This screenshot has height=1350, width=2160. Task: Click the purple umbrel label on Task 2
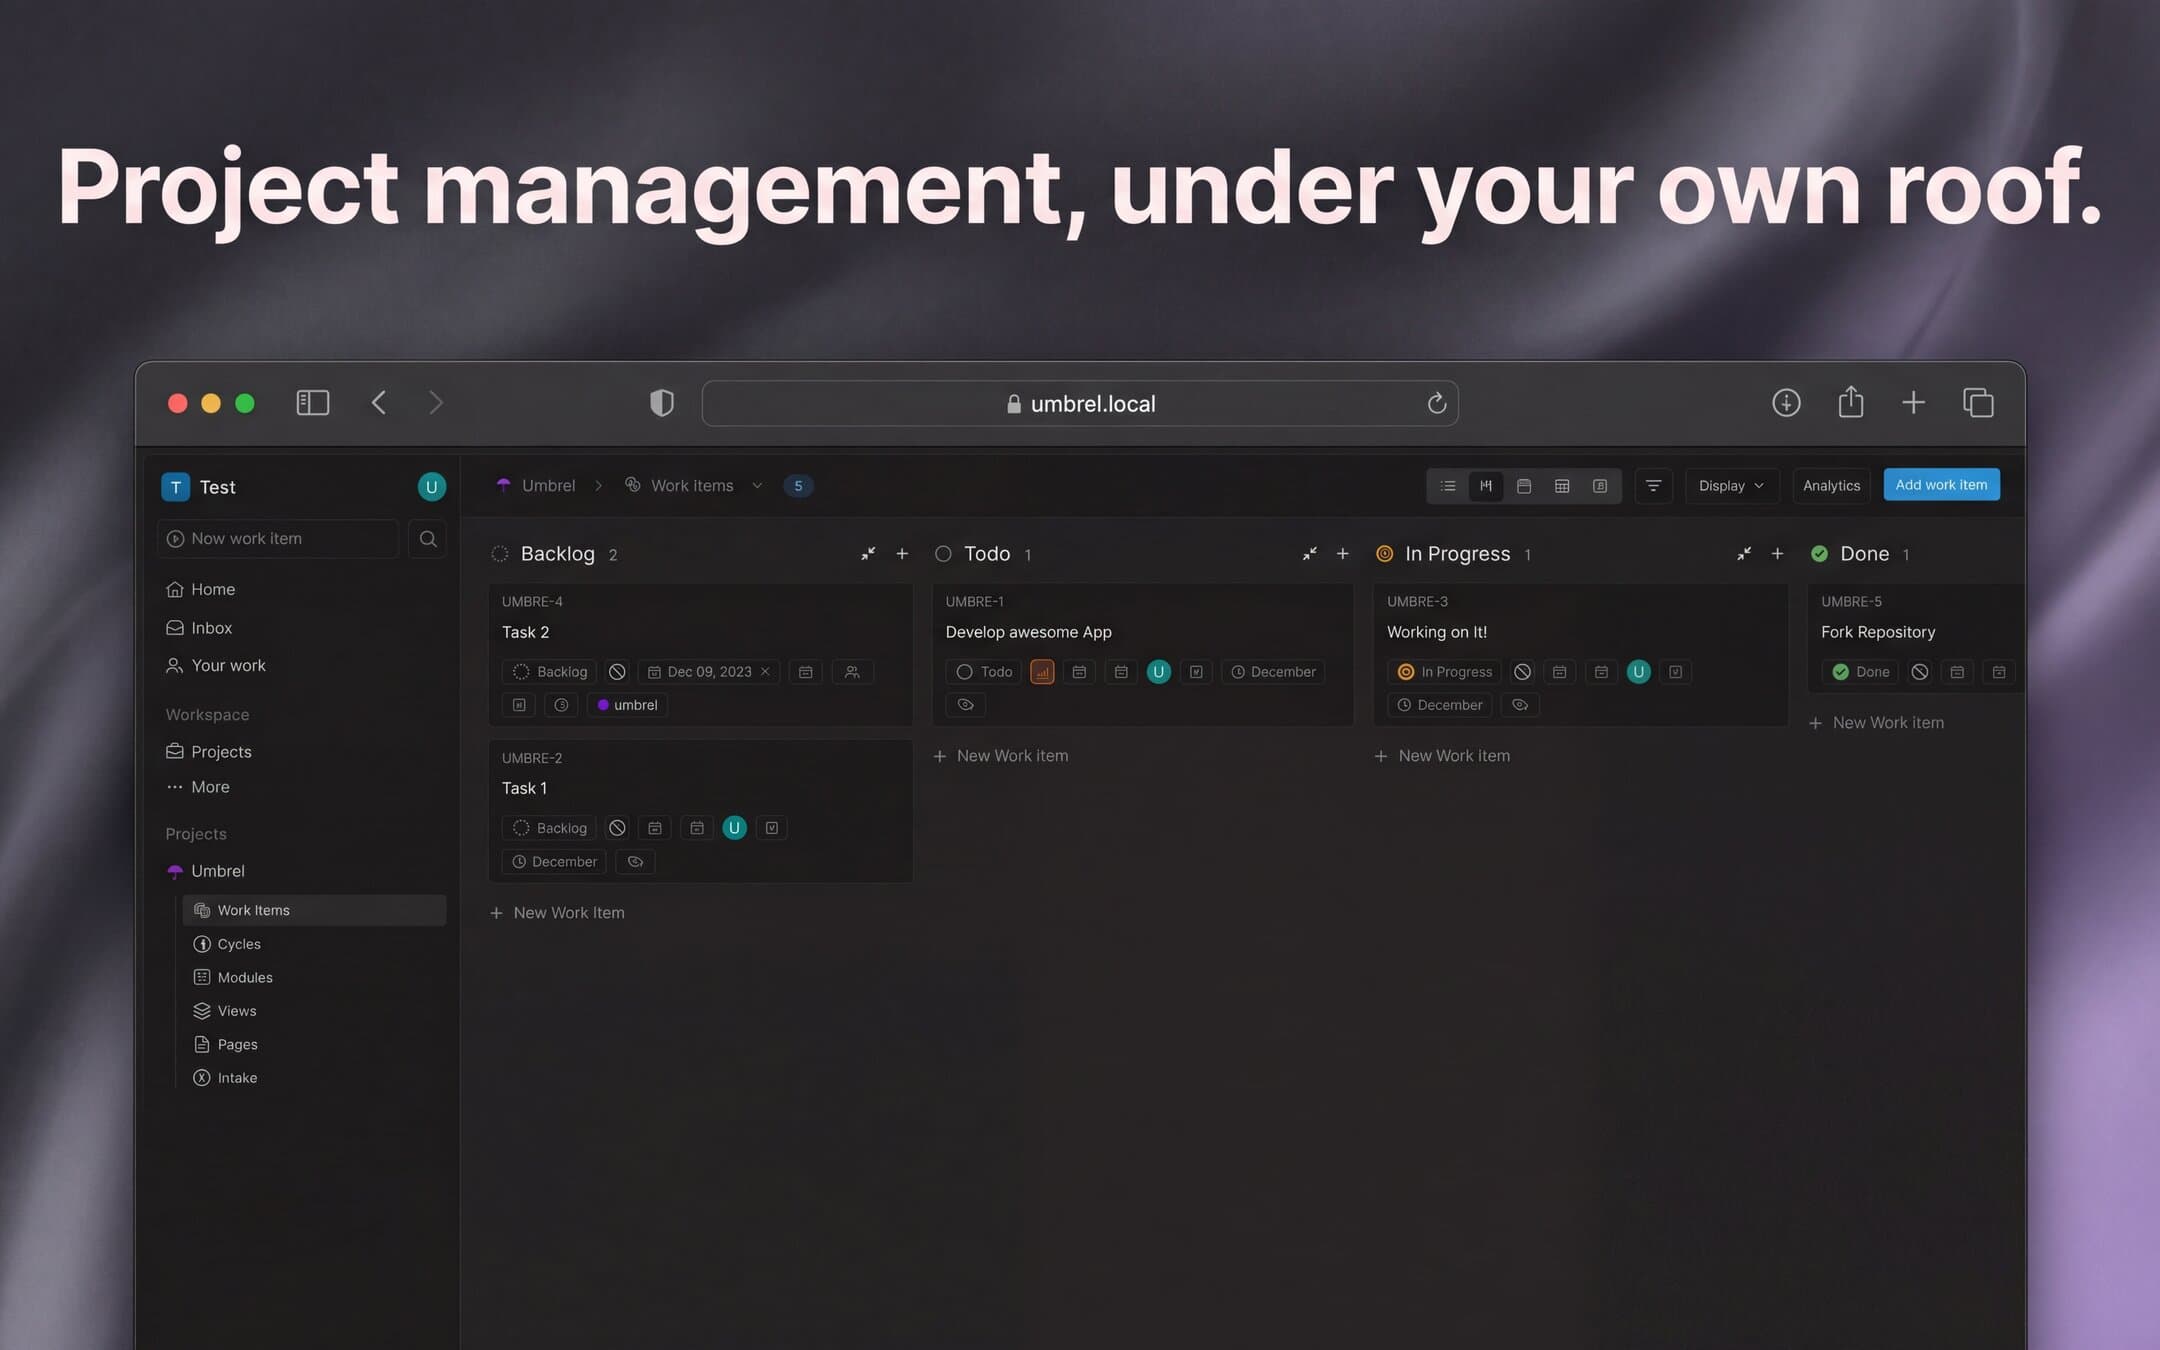click(627, 705)
